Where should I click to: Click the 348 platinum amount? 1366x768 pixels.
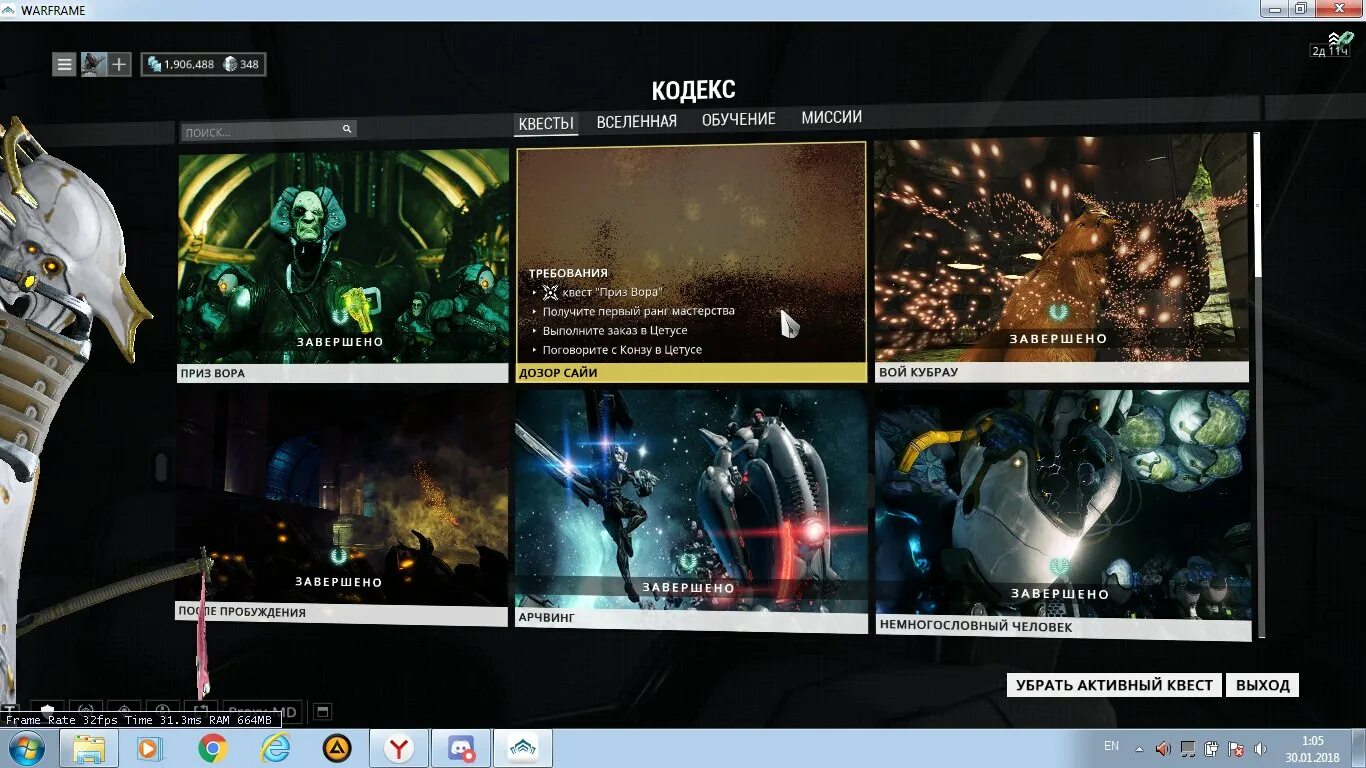tap(249, 65)
